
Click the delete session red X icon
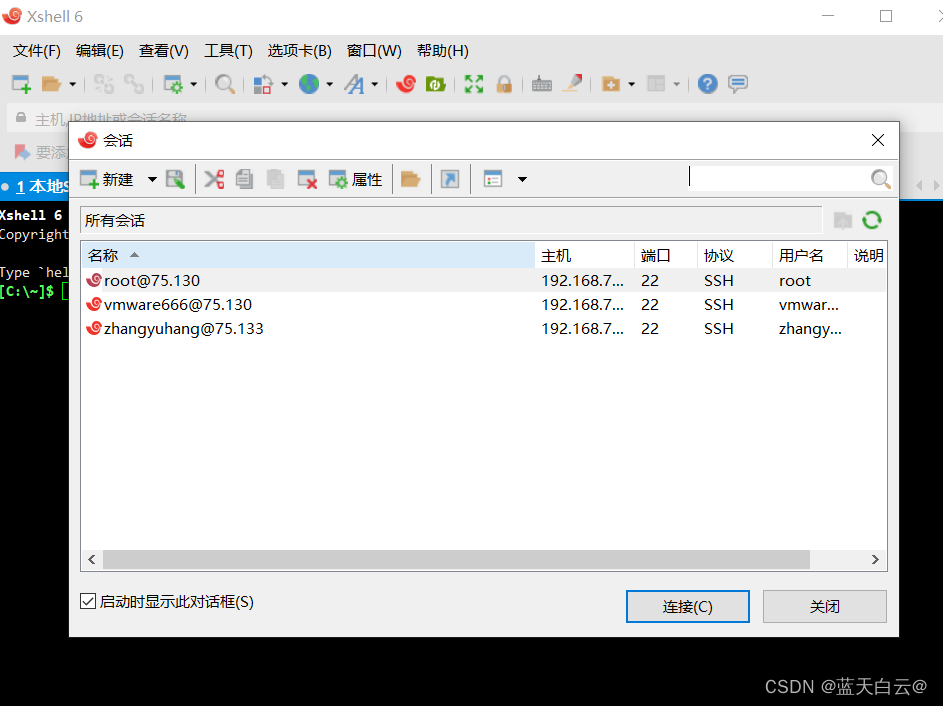coord(307,179)
